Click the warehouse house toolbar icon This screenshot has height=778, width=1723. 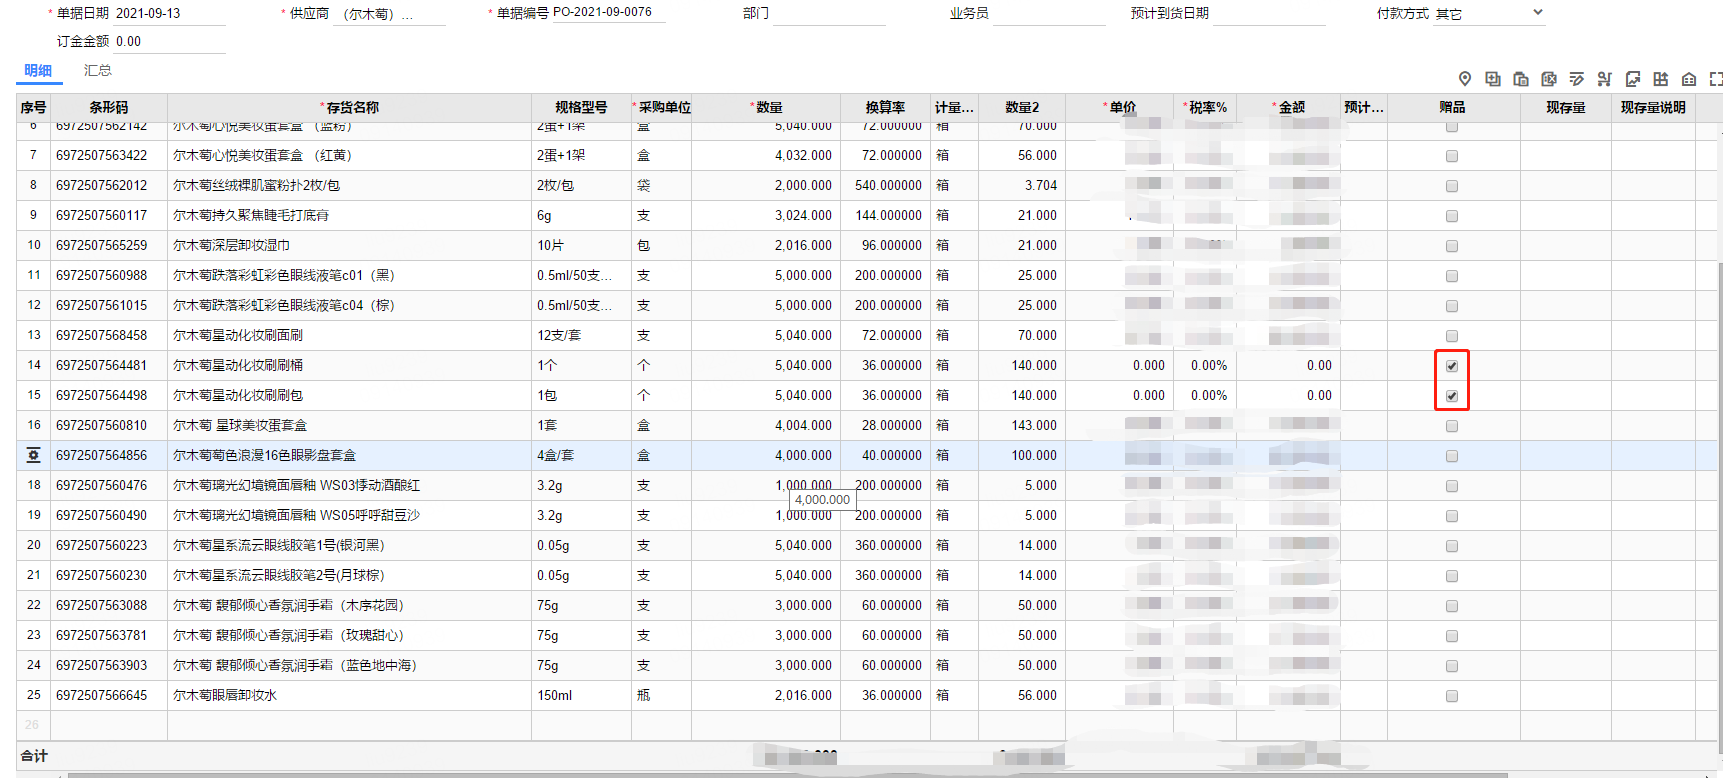1689,79
